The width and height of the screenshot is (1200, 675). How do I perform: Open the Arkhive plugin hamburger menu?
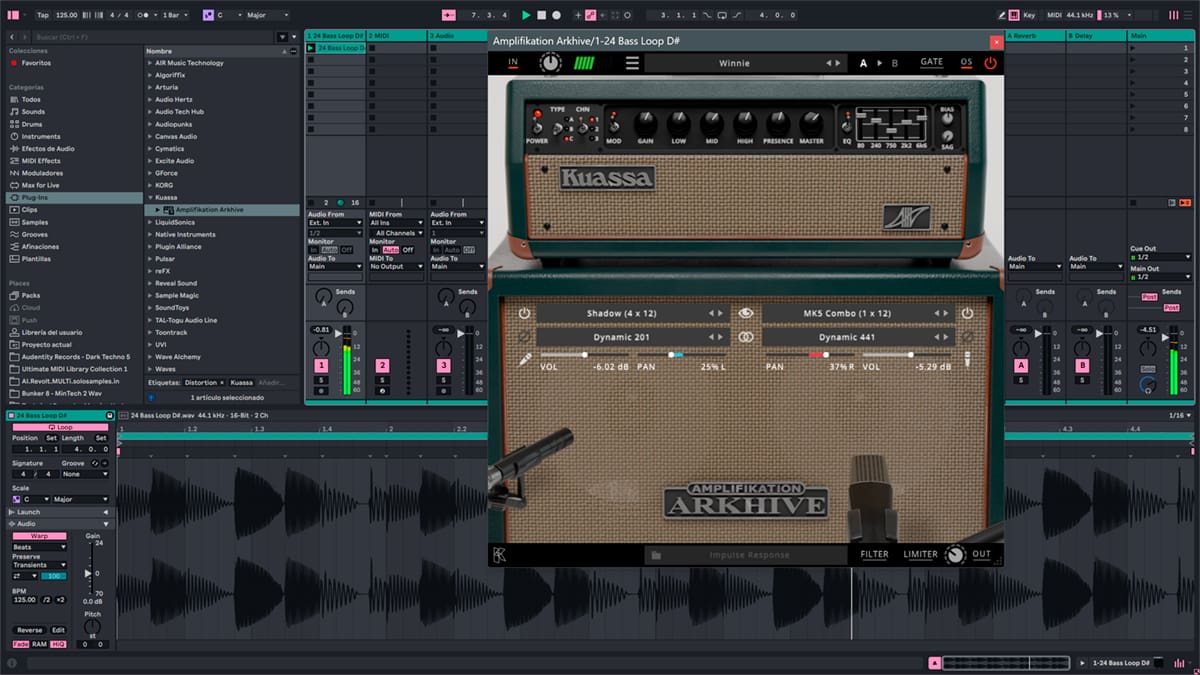632,63
